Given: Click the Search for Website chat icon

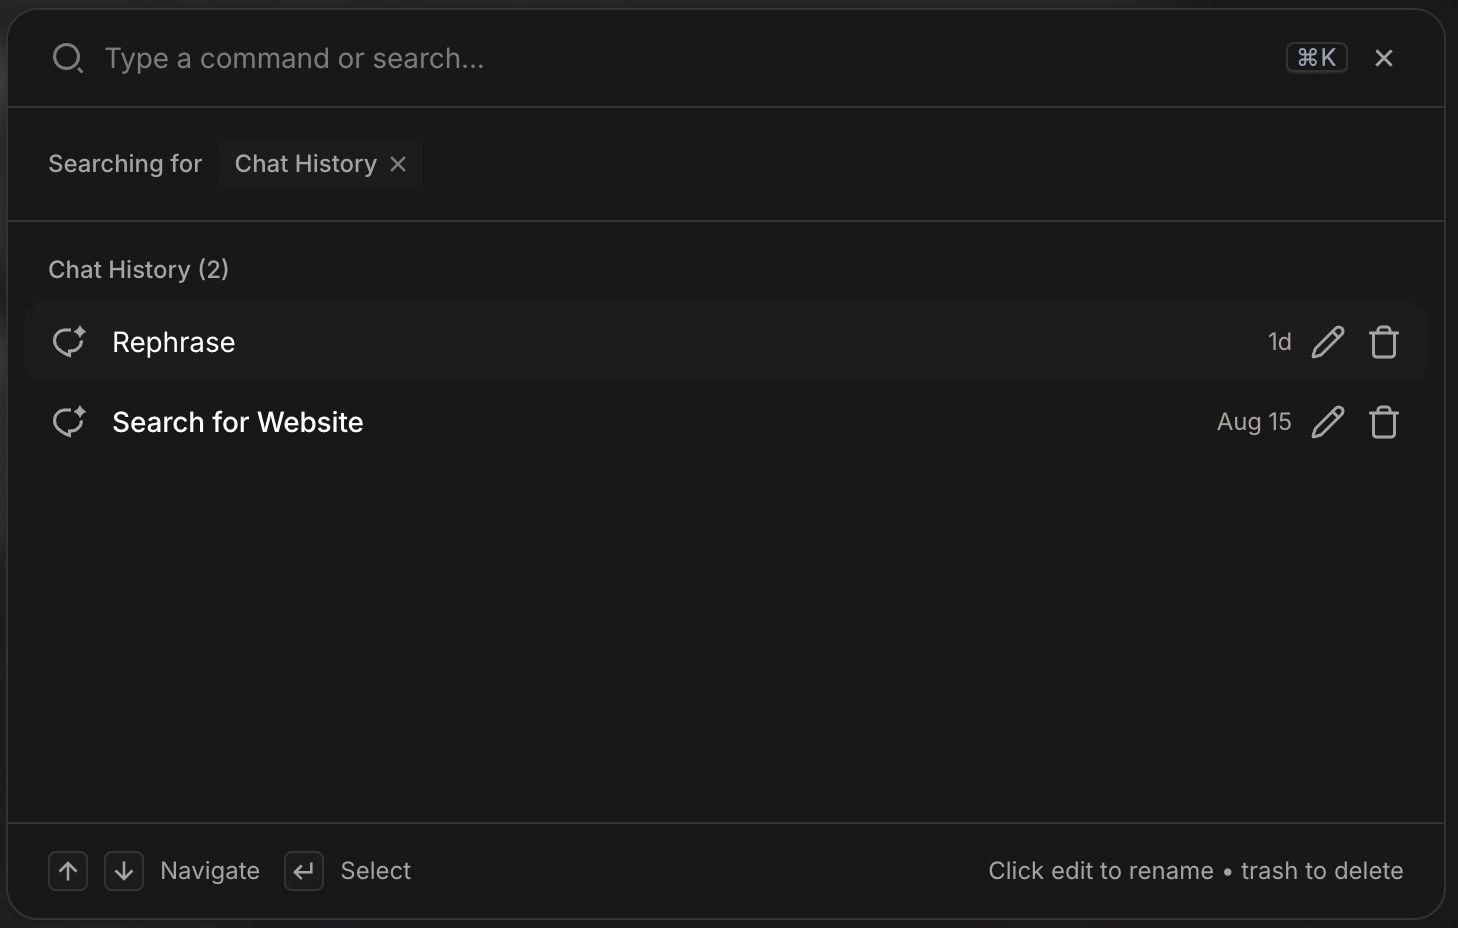Looking at the screenshot, I should point(69,422).
